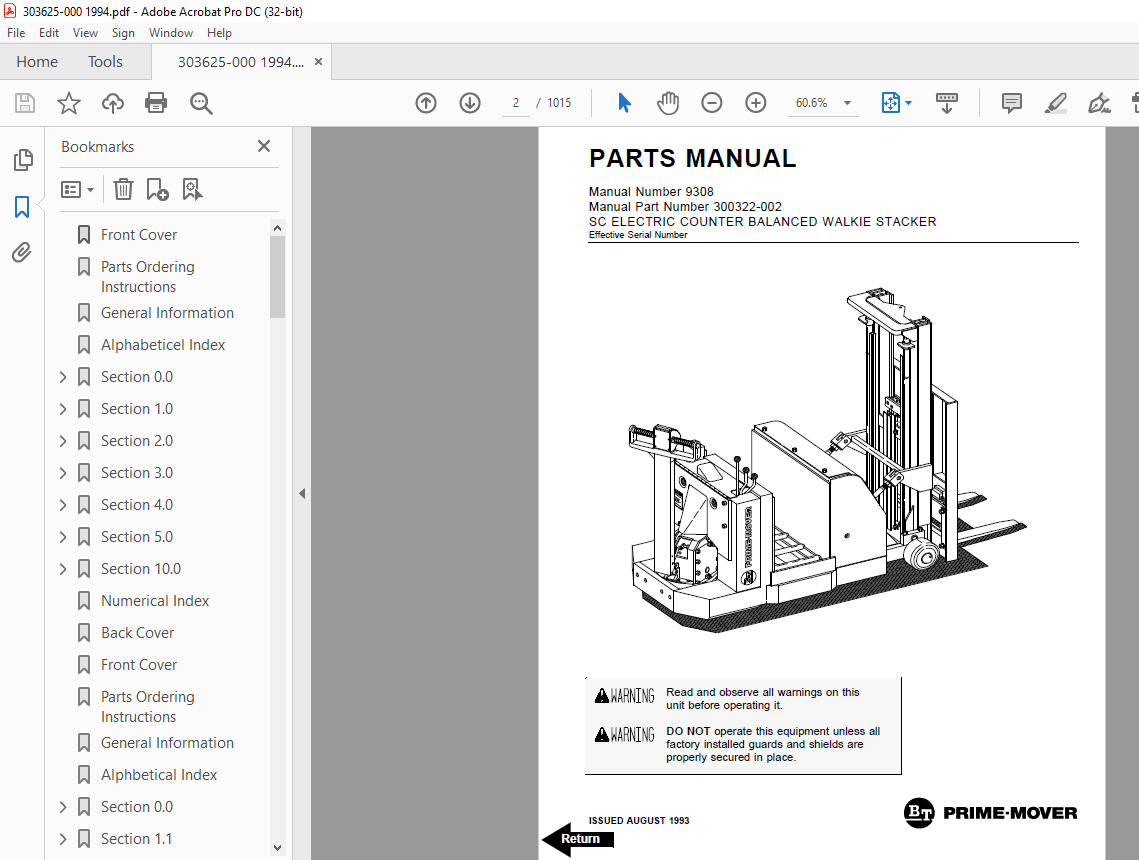Select the Highlight text pen tool
The height and width of the screenshot is (860, 1139).
(1055, 103)
